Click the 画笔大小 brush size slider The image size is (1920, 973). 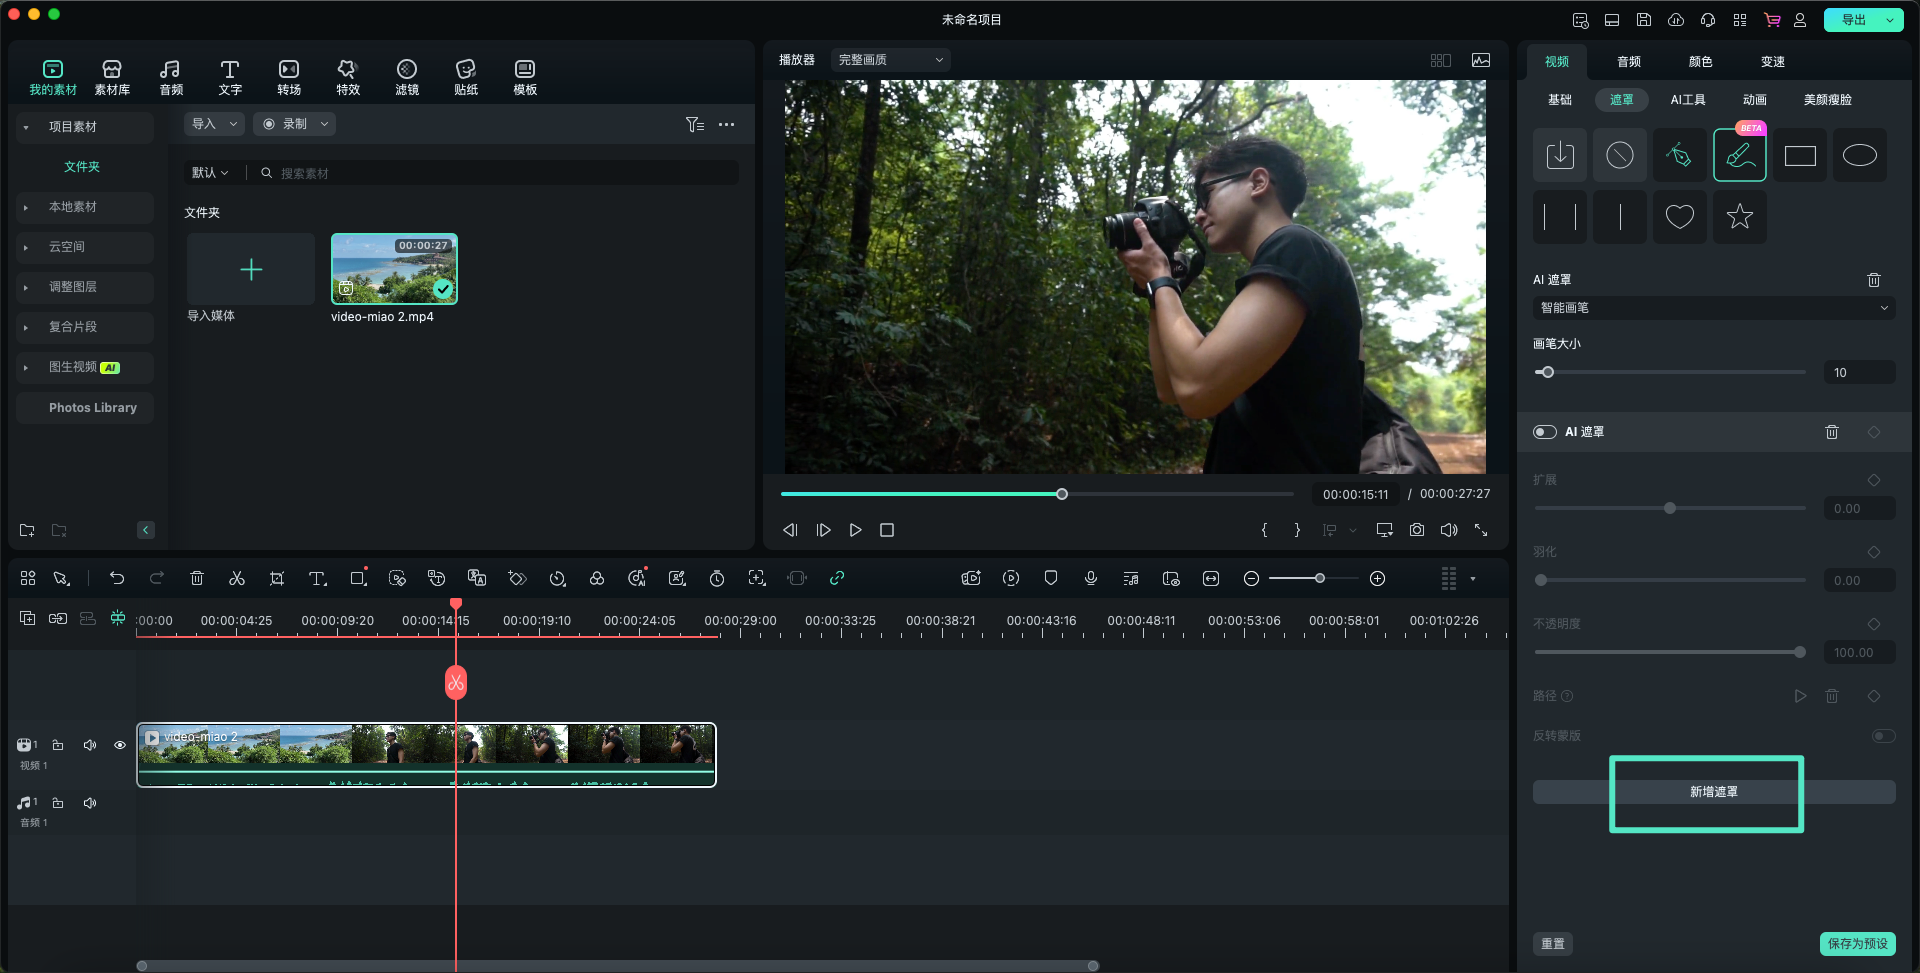point(1670,373)
